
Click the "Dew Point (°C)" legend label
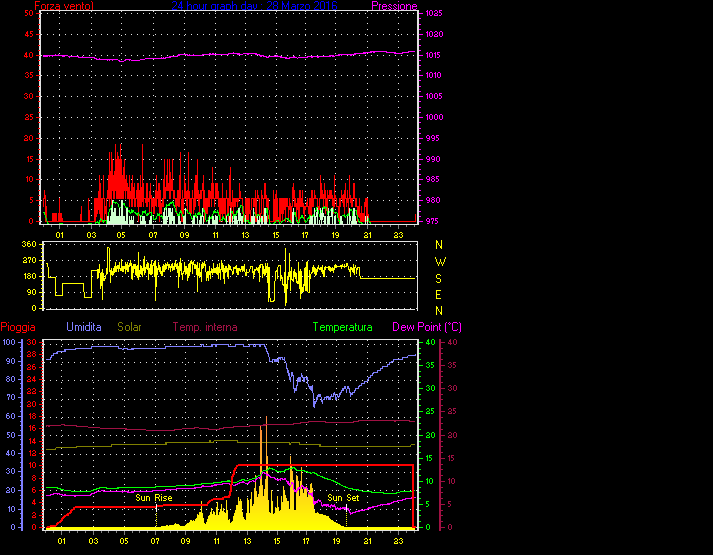pyautogui.click(x=427, y=327)
